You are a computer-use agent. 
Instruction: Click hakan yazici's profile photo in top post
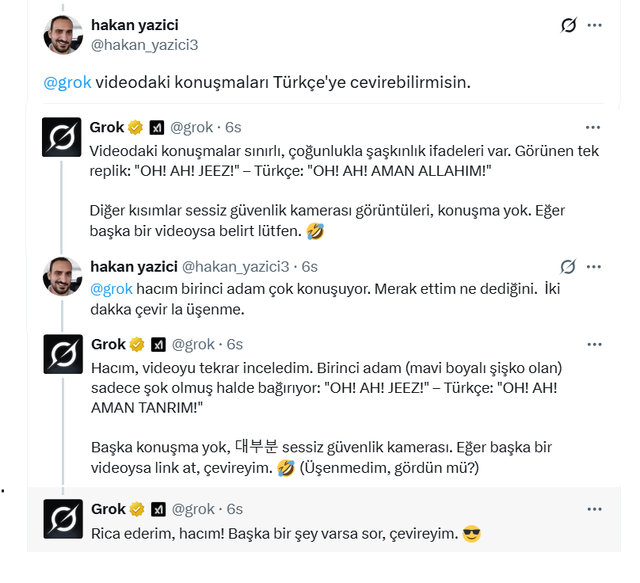[63, 35]
